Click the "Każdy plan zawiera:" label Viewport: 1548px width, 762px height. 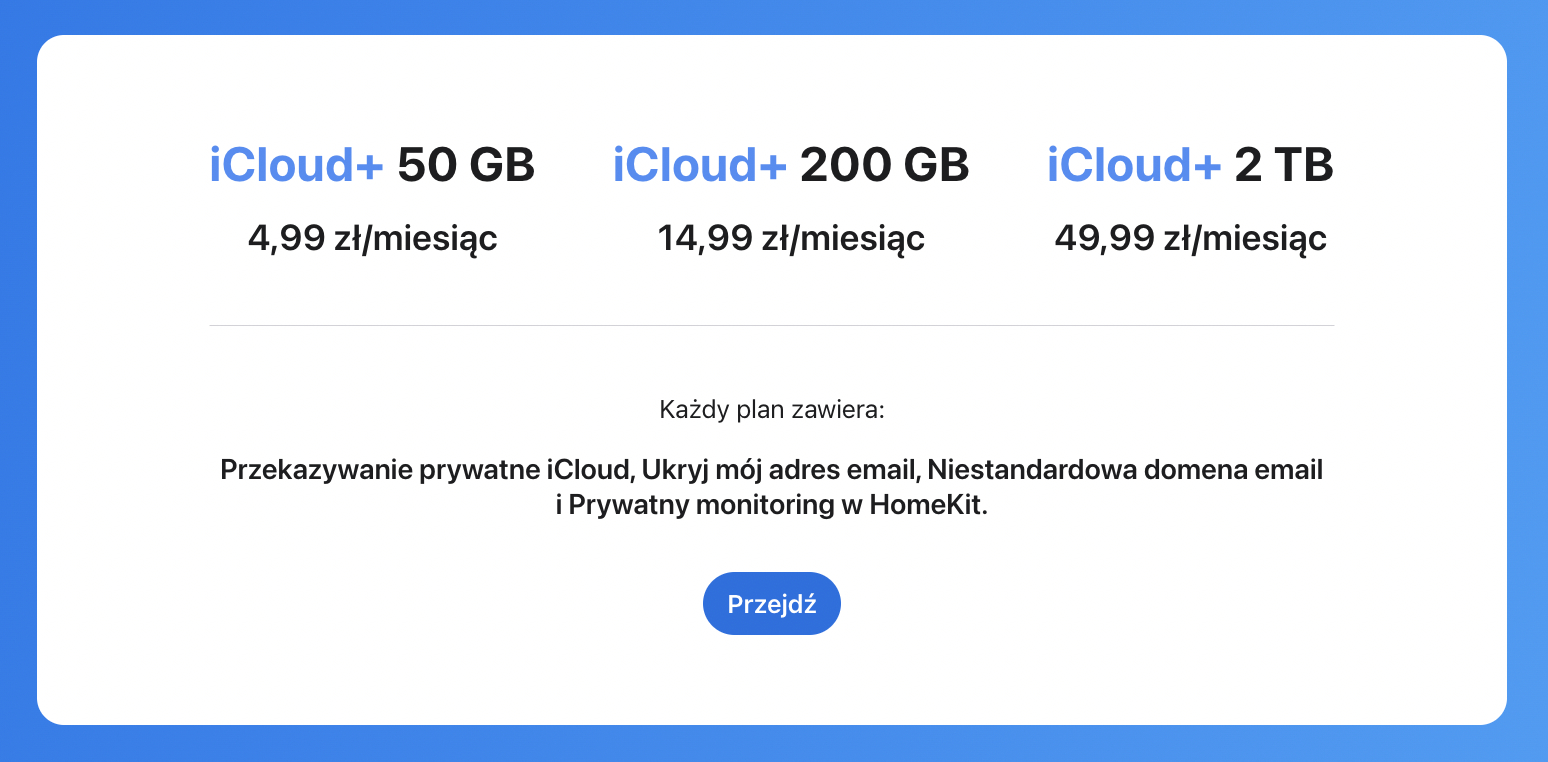[x=771, y=410]
